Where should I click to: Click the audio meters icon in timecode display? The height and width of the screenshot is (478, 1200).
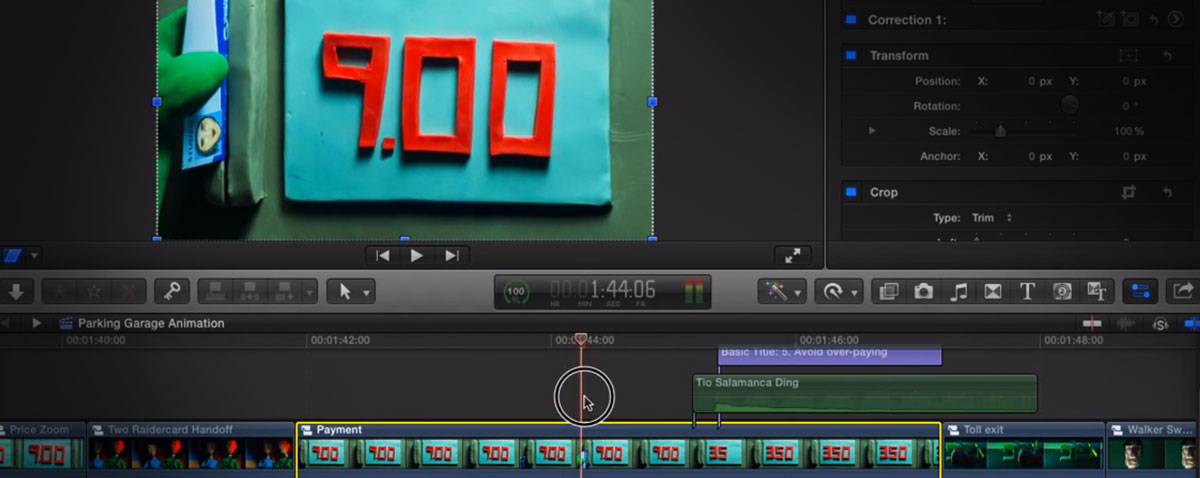point(693,292)
